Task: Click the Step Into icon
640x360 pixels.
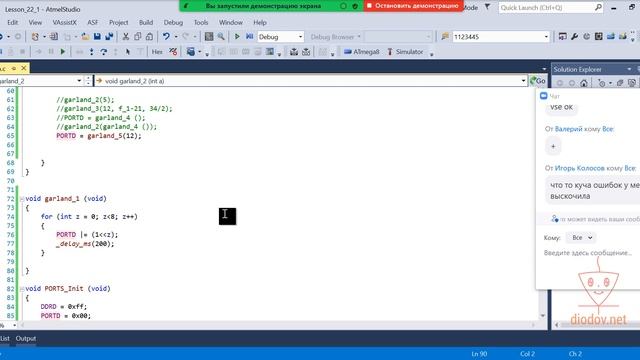Action: 91,52
